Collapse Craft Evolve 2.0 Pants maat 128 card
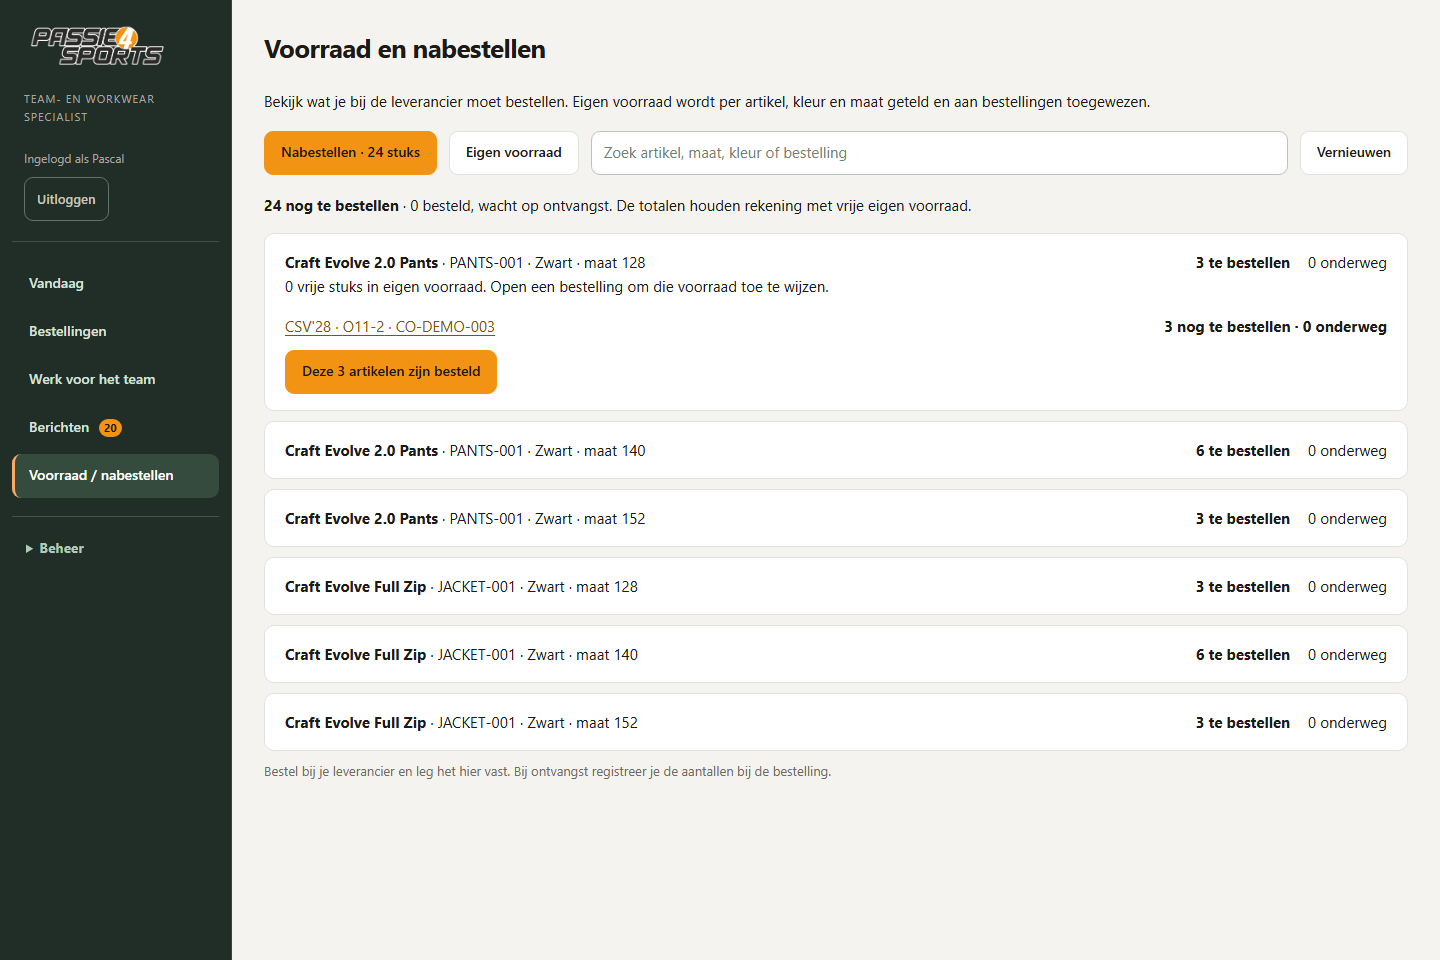1440x960 pixels. pyautogui.click(x=835, y=263)
